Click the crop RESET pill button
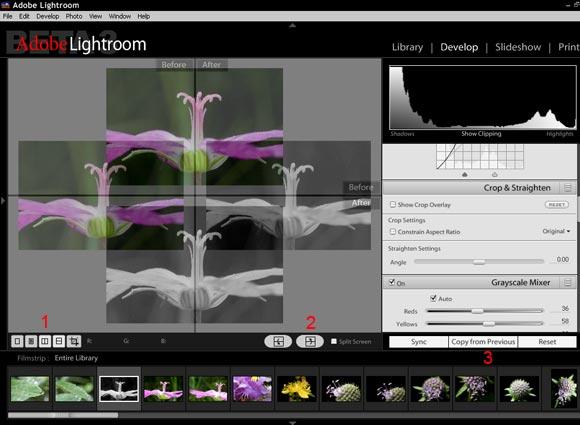 (556, 205)
